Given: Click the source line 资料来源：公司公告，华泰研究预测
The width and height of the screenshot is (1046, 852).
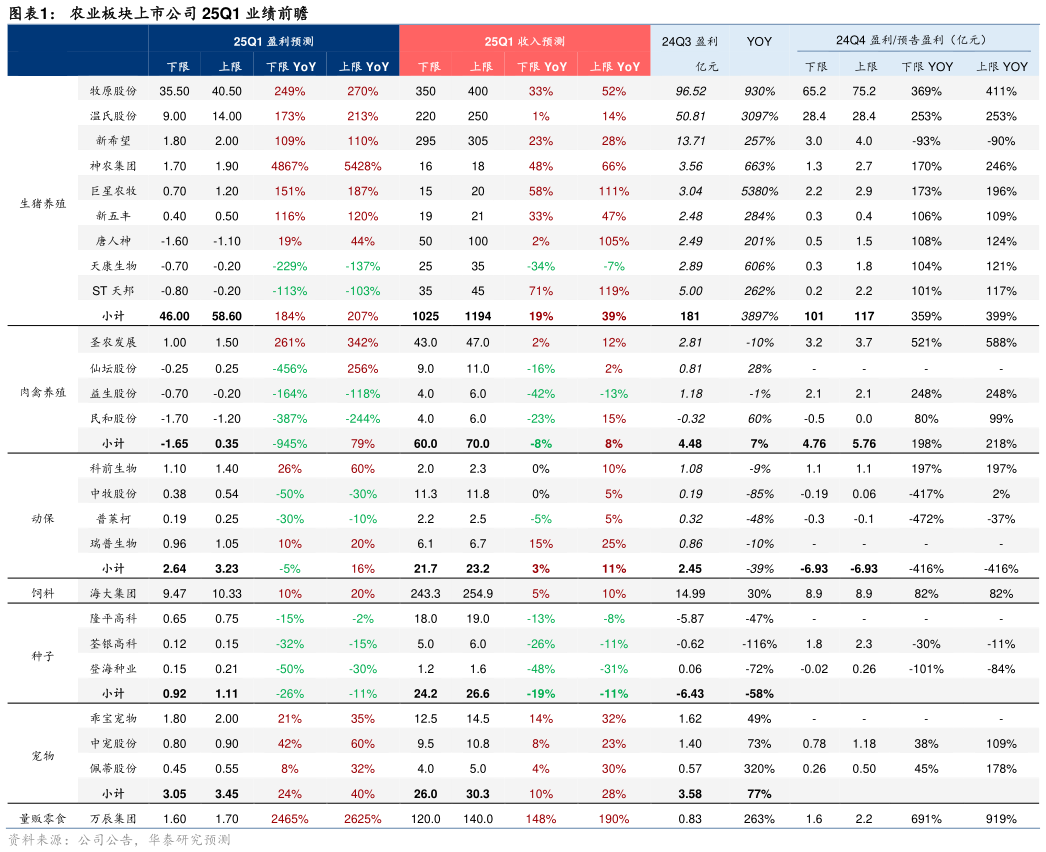Looking at the screenshot, I should click(x=119, y=840).
